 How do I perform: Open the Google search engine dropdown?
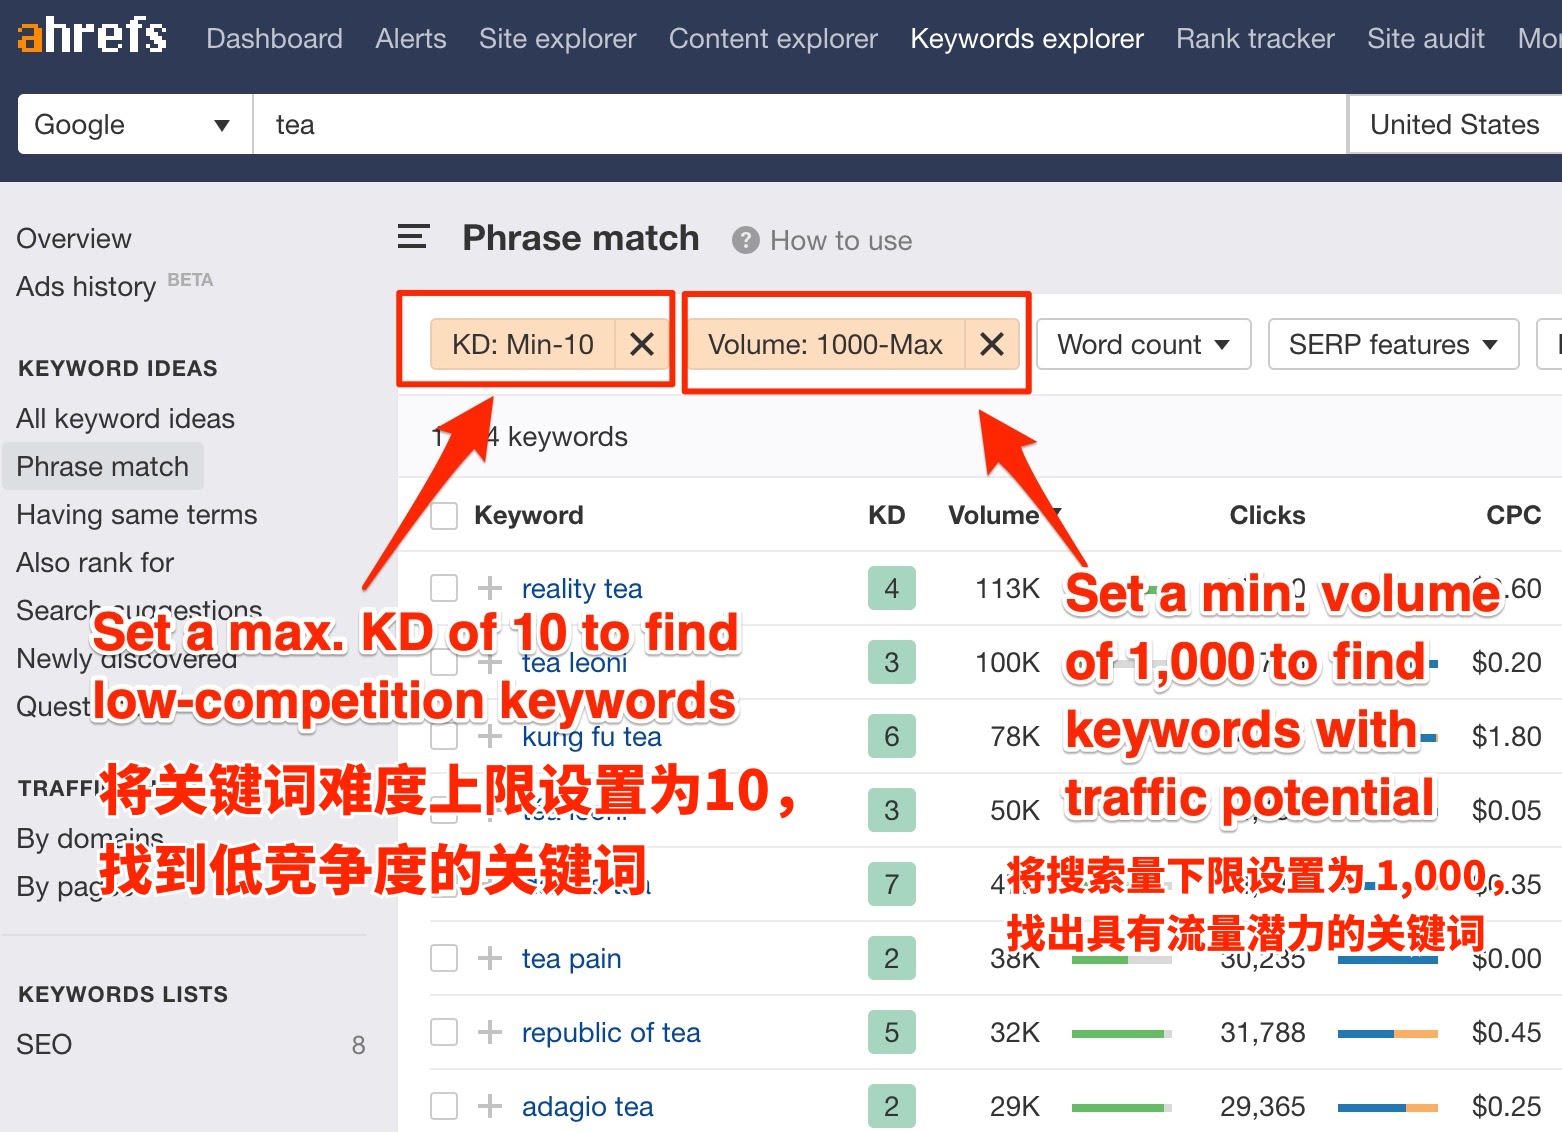click(132, 124)
